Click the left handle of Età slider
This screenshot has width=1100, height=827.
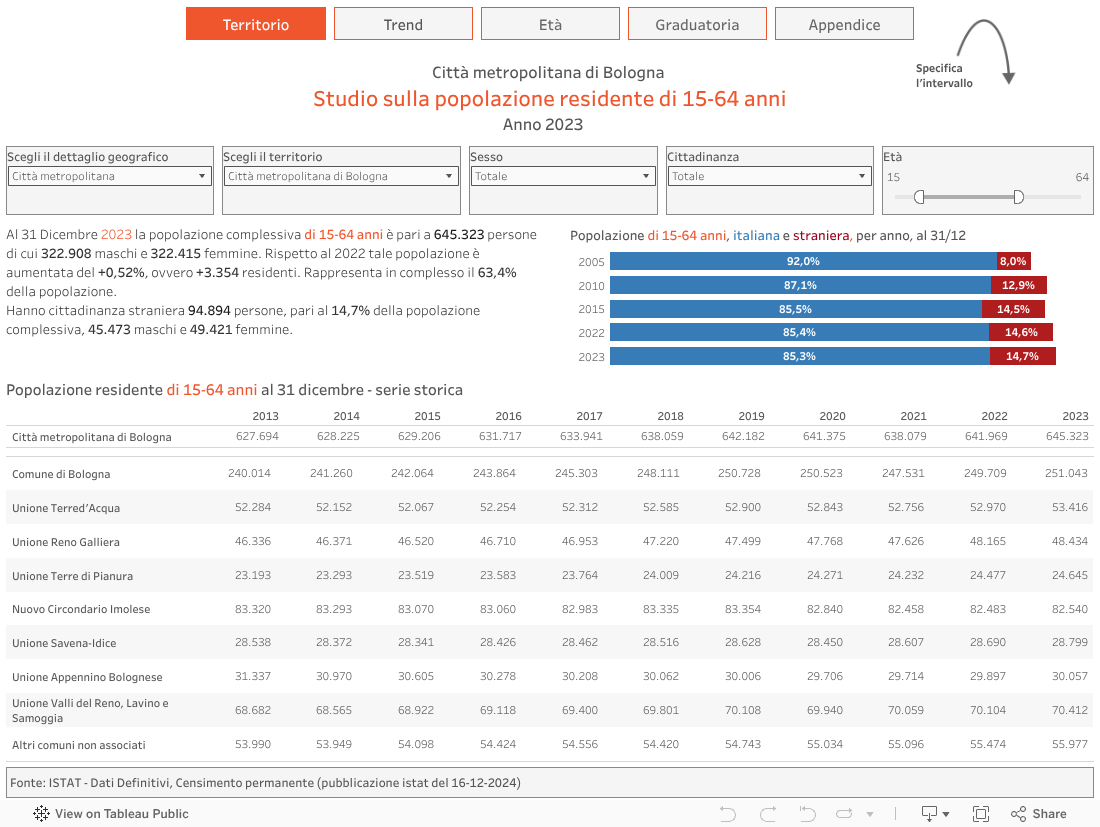pyautogui.click(x=918, y=197)
